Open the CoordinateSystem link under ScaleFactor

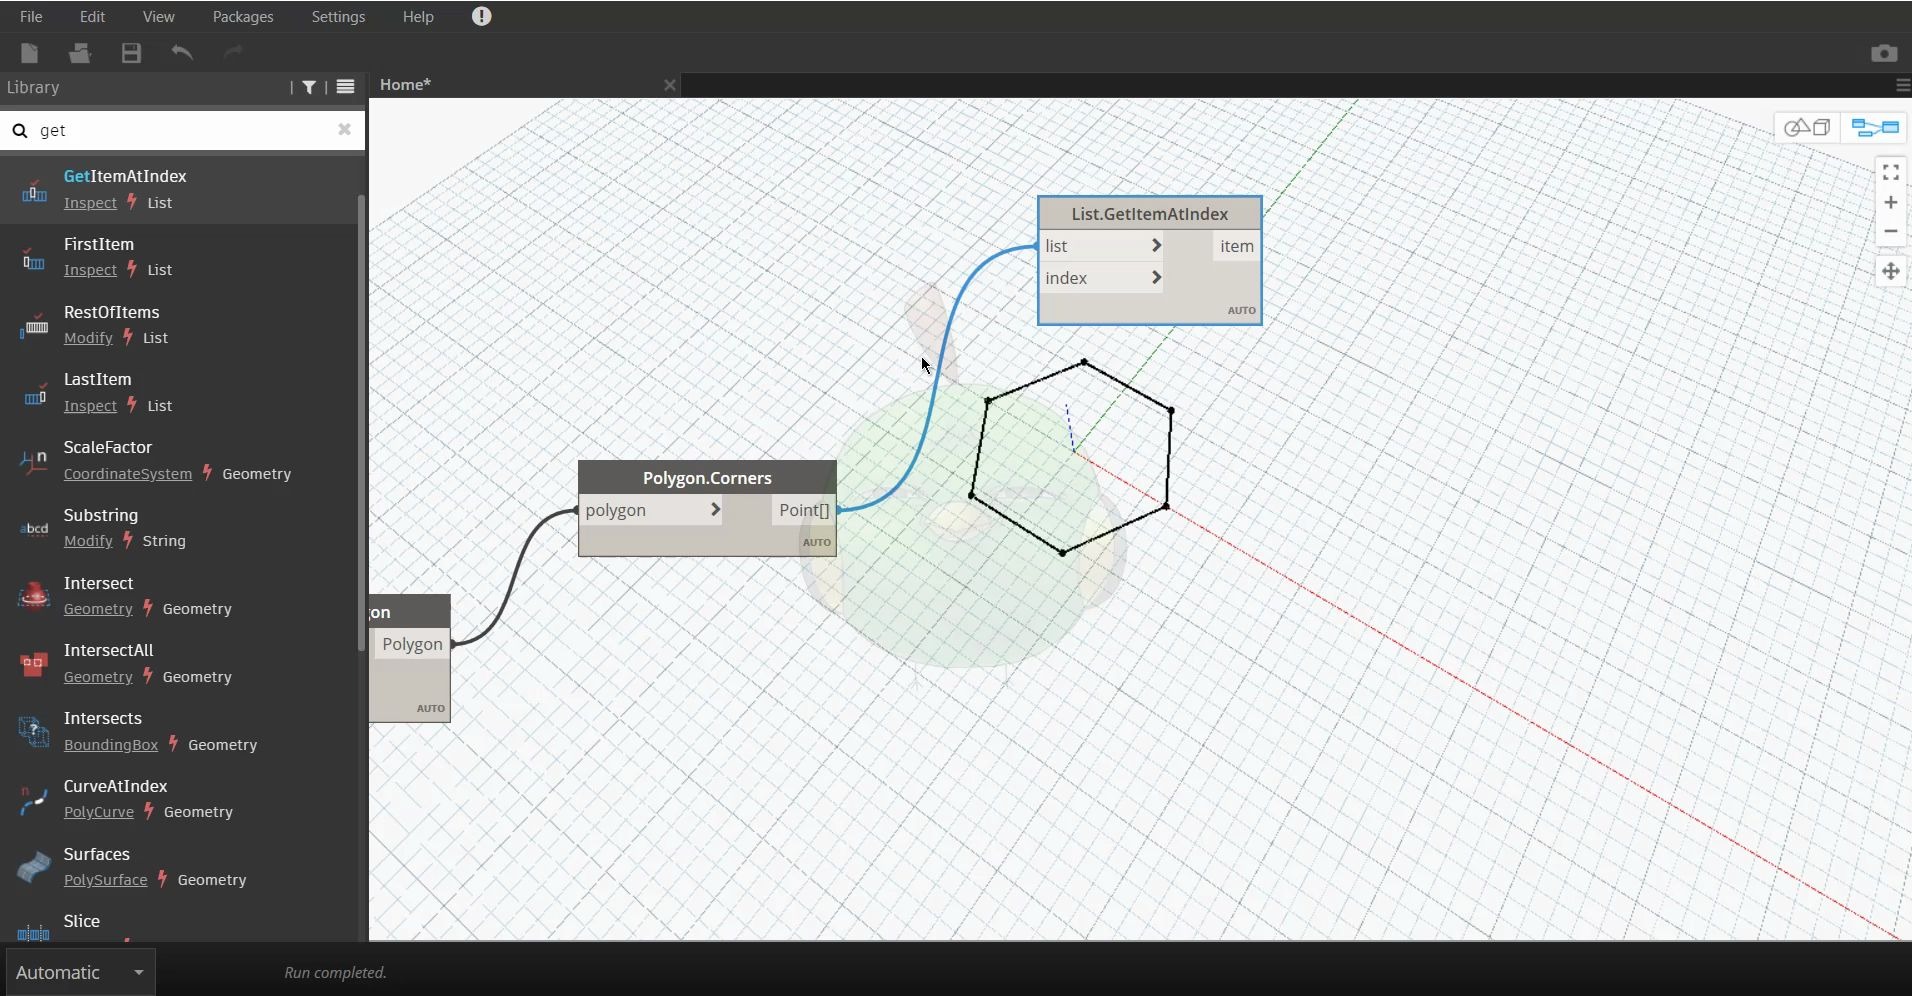pos(127,474)
